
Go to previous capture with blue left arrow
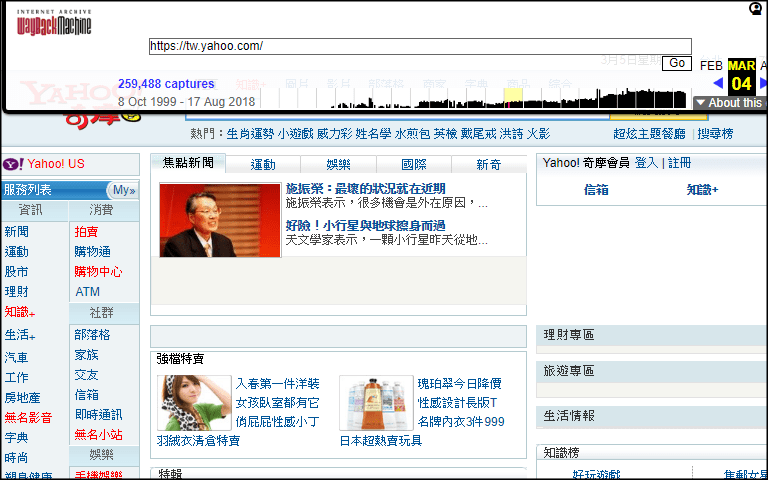click(x=719, y=83)
